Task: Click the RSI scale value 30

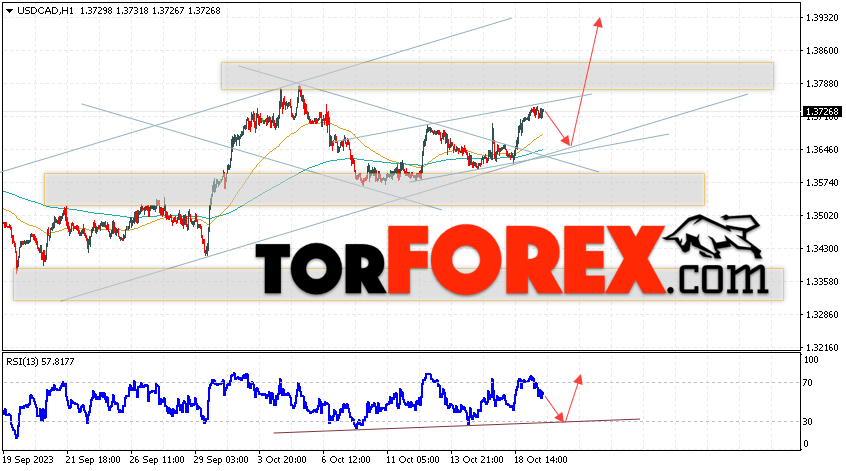Action: [x=808, y=422]
